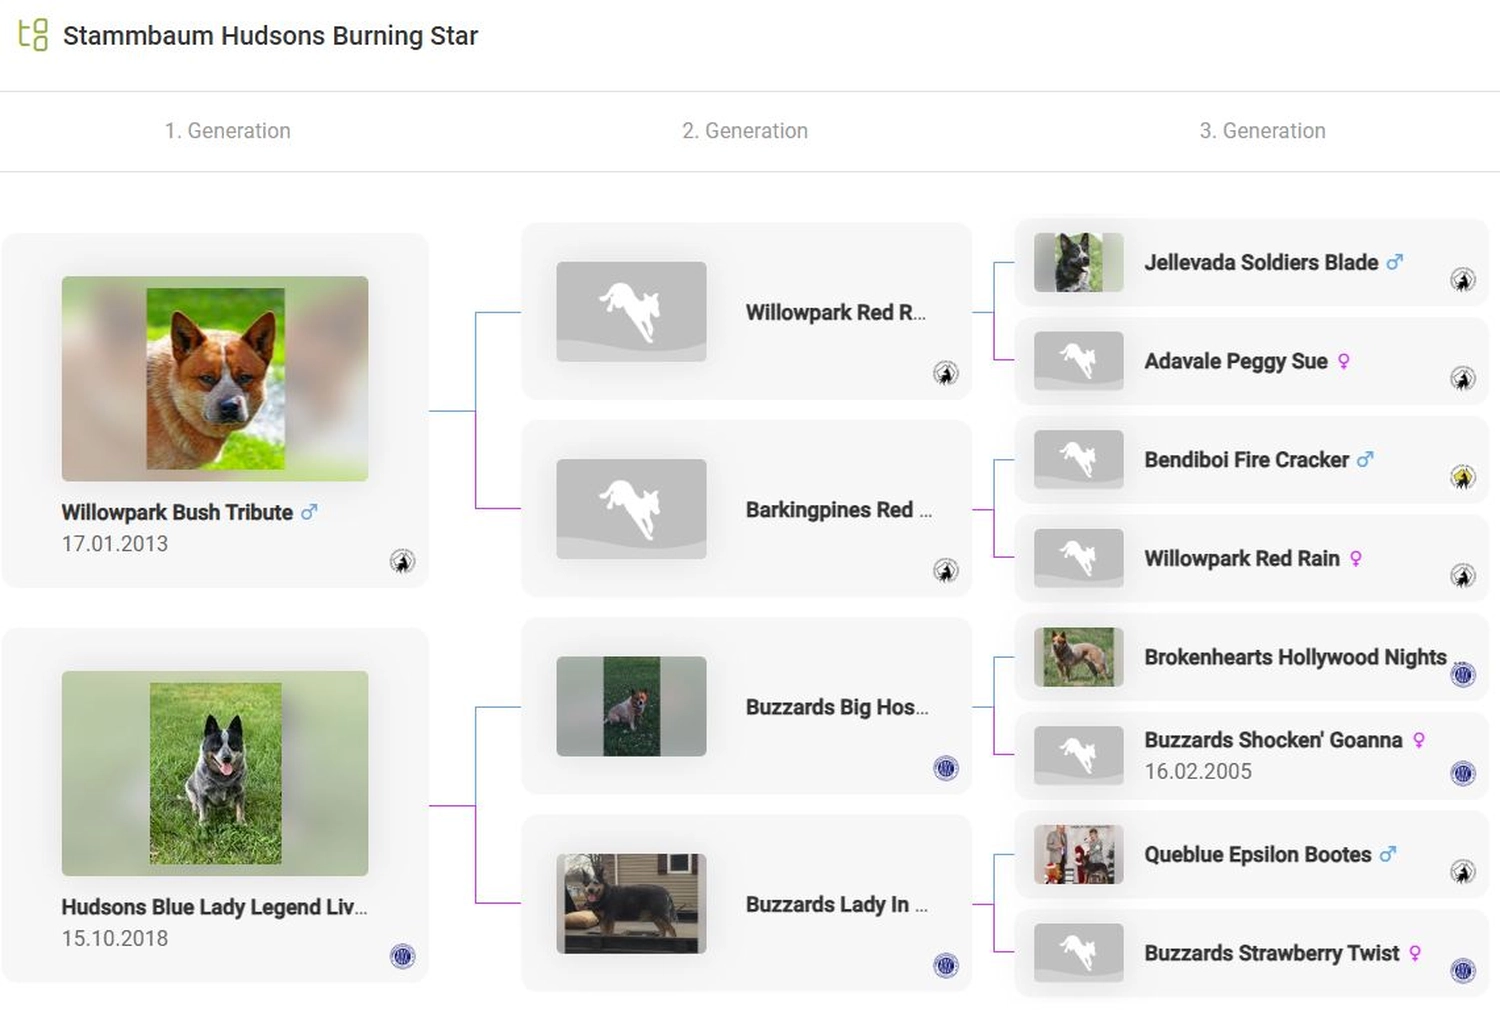Image resolution: width=1500 pixels, height=1013 pixels.
Task: Click the yellow badge on Bendiboi Fire Cracker
Action: coord(1463,477)
